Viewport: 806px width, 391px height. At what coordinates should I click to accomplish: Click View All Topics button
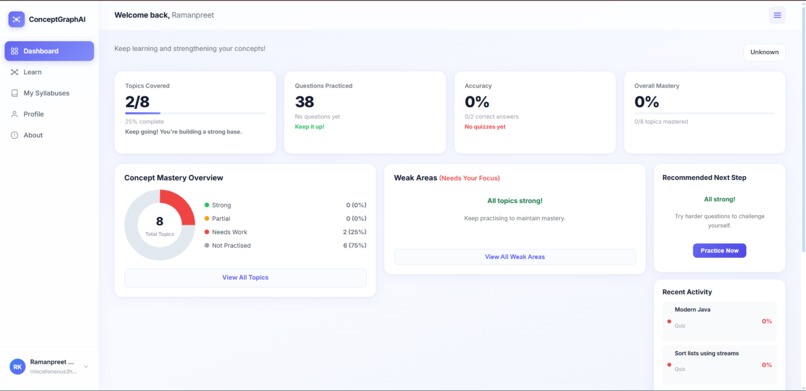245,277
